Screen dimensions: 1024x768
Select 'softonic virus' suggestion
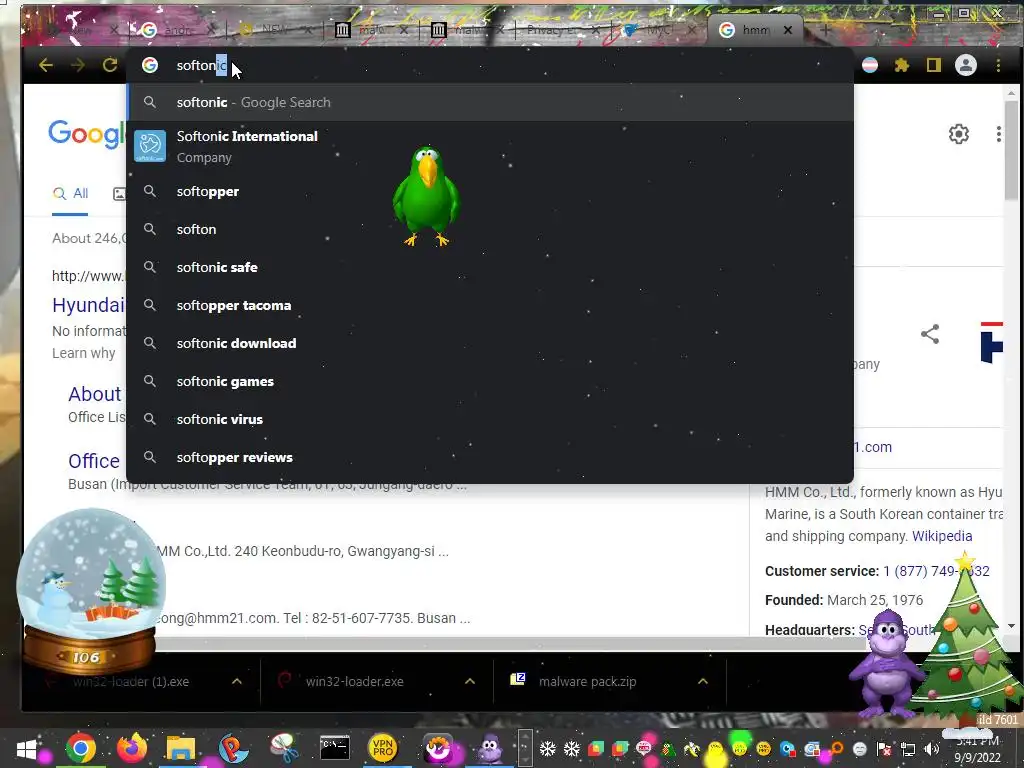click(x=490, y=419)
